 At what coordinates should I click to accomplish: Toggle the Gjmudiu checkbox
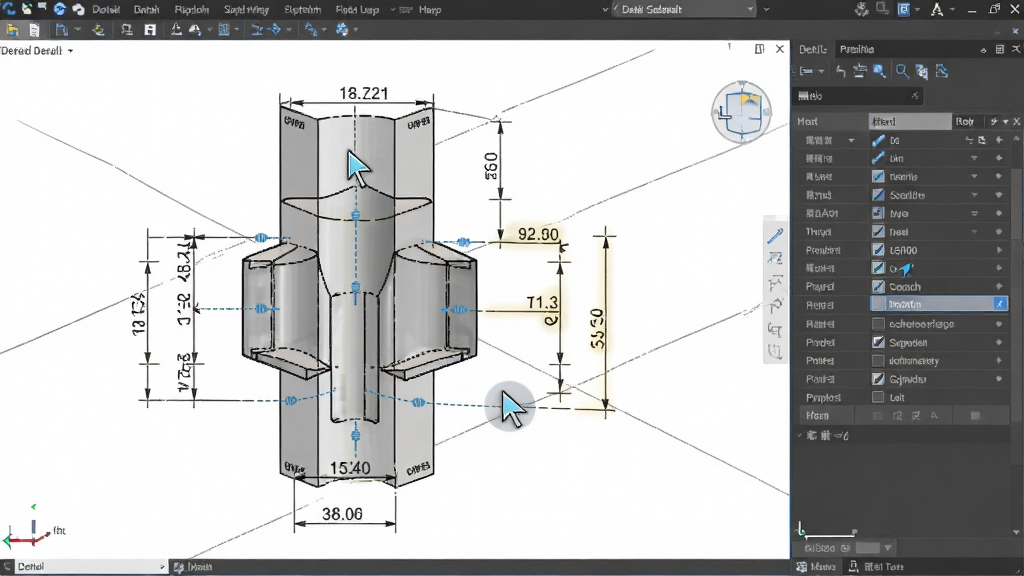(878, 379)
